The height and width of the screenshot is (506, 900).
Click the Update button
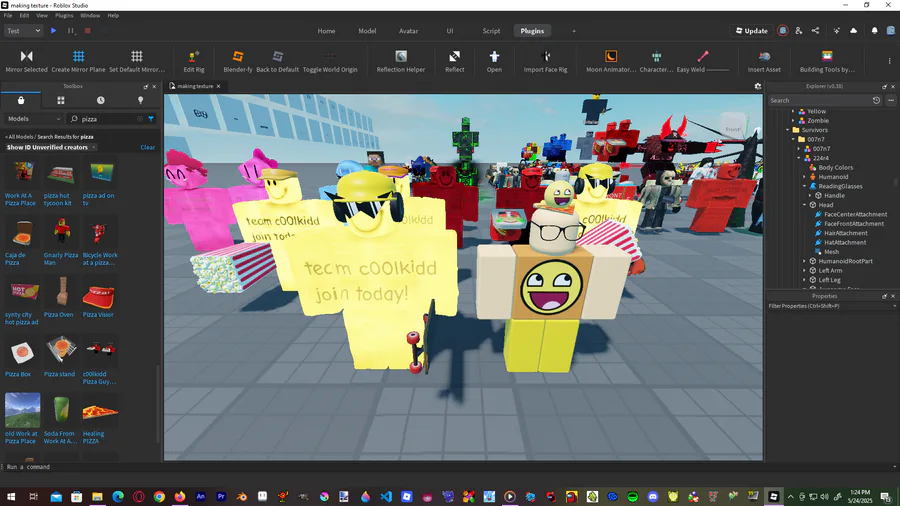(752, 31)
